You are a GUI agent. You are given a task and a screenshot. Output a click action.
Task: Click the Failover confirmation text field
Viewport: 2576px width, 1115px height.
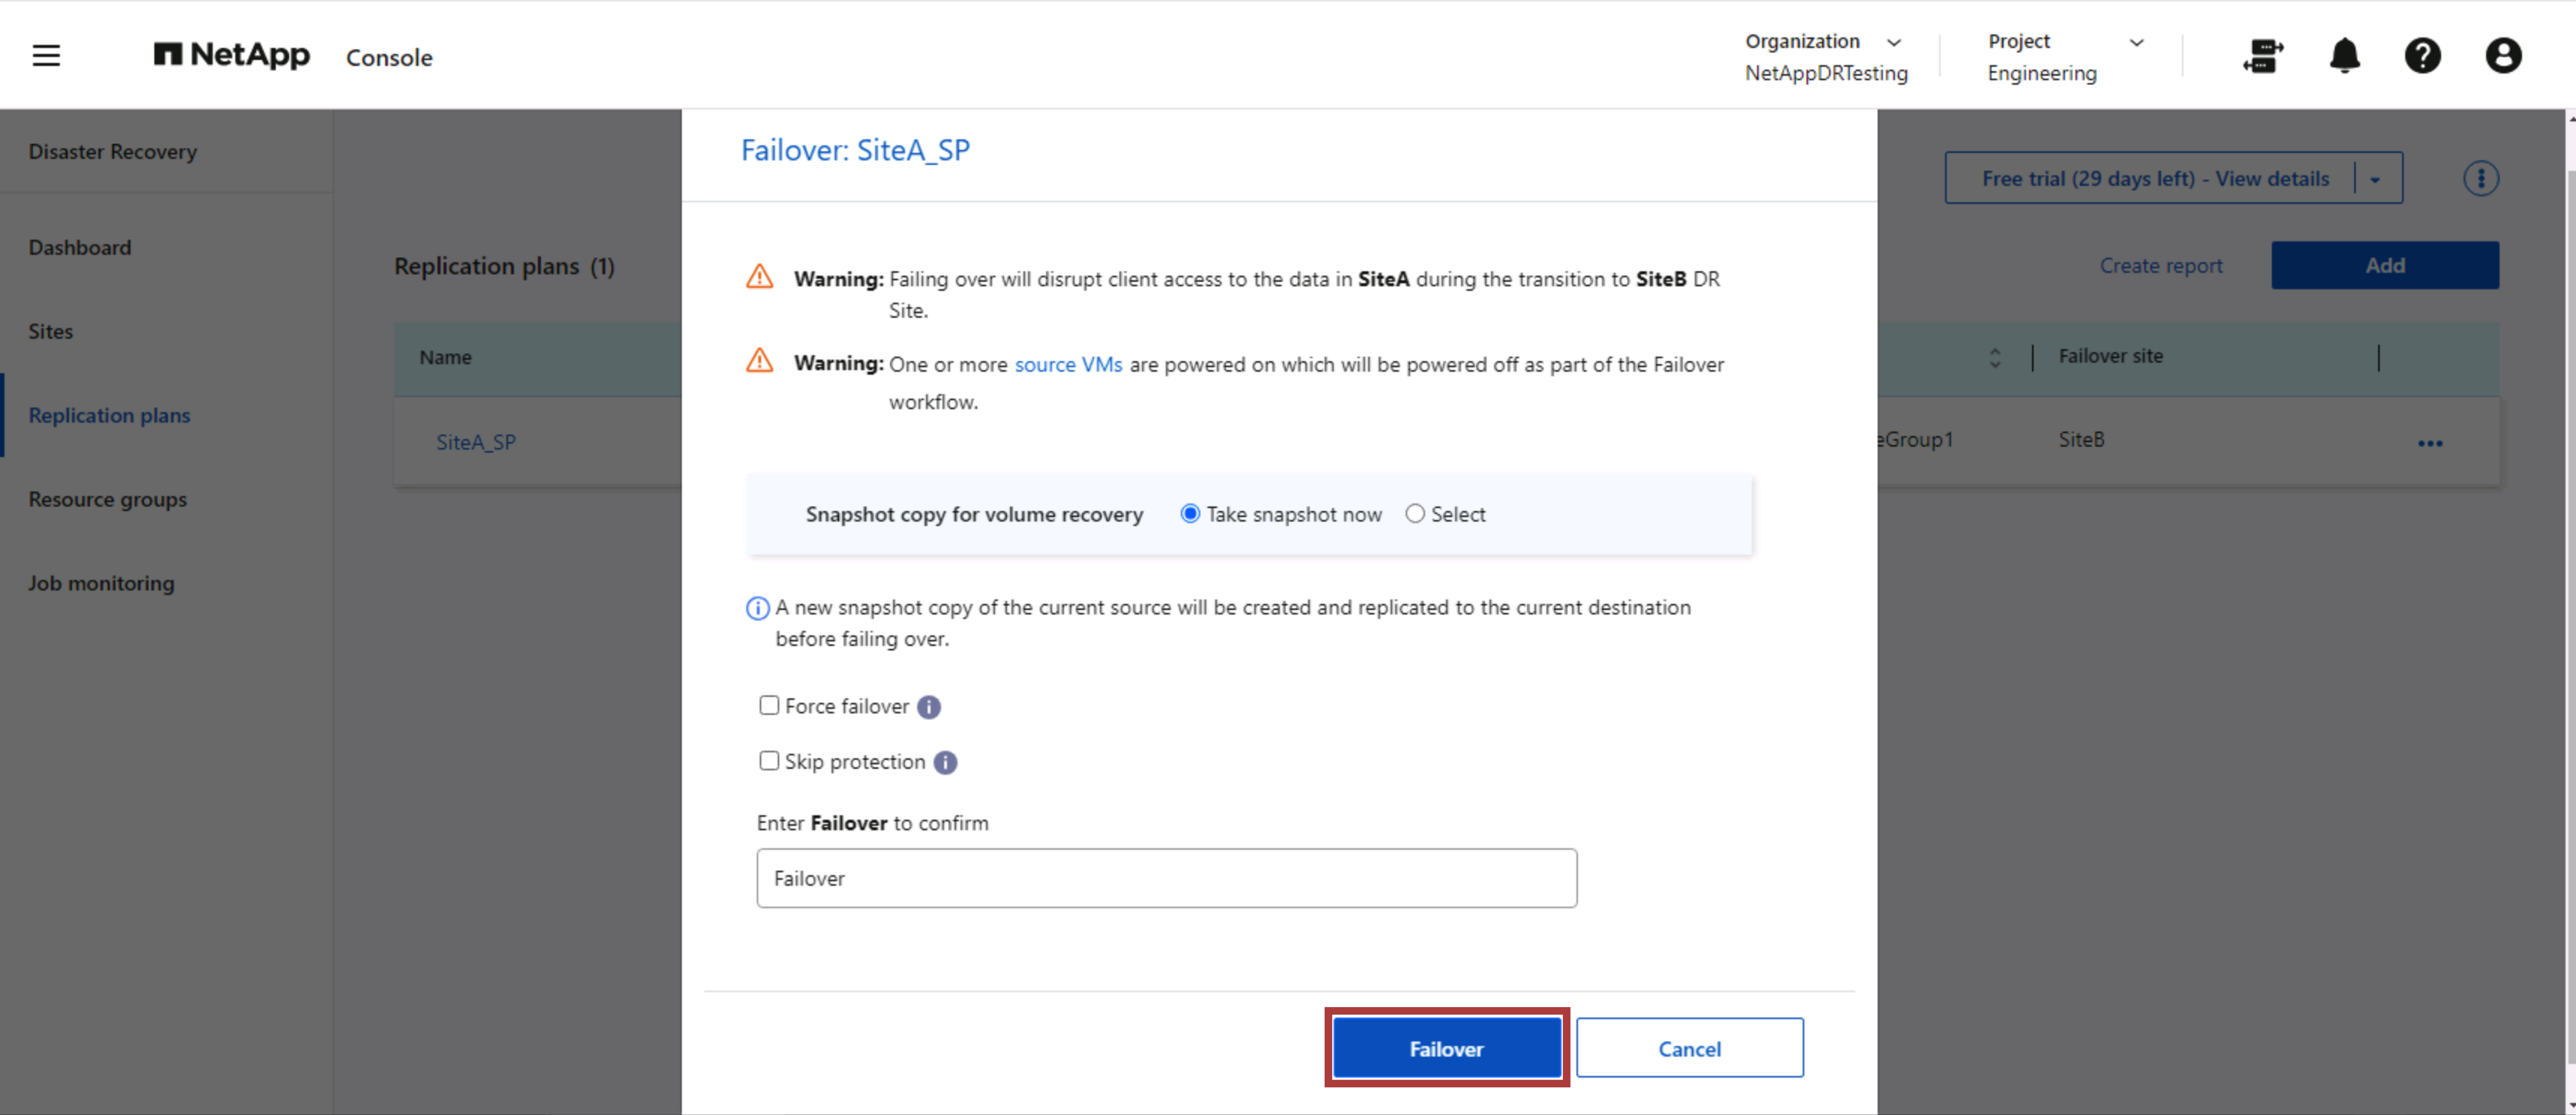click(x=1166, y=878)
